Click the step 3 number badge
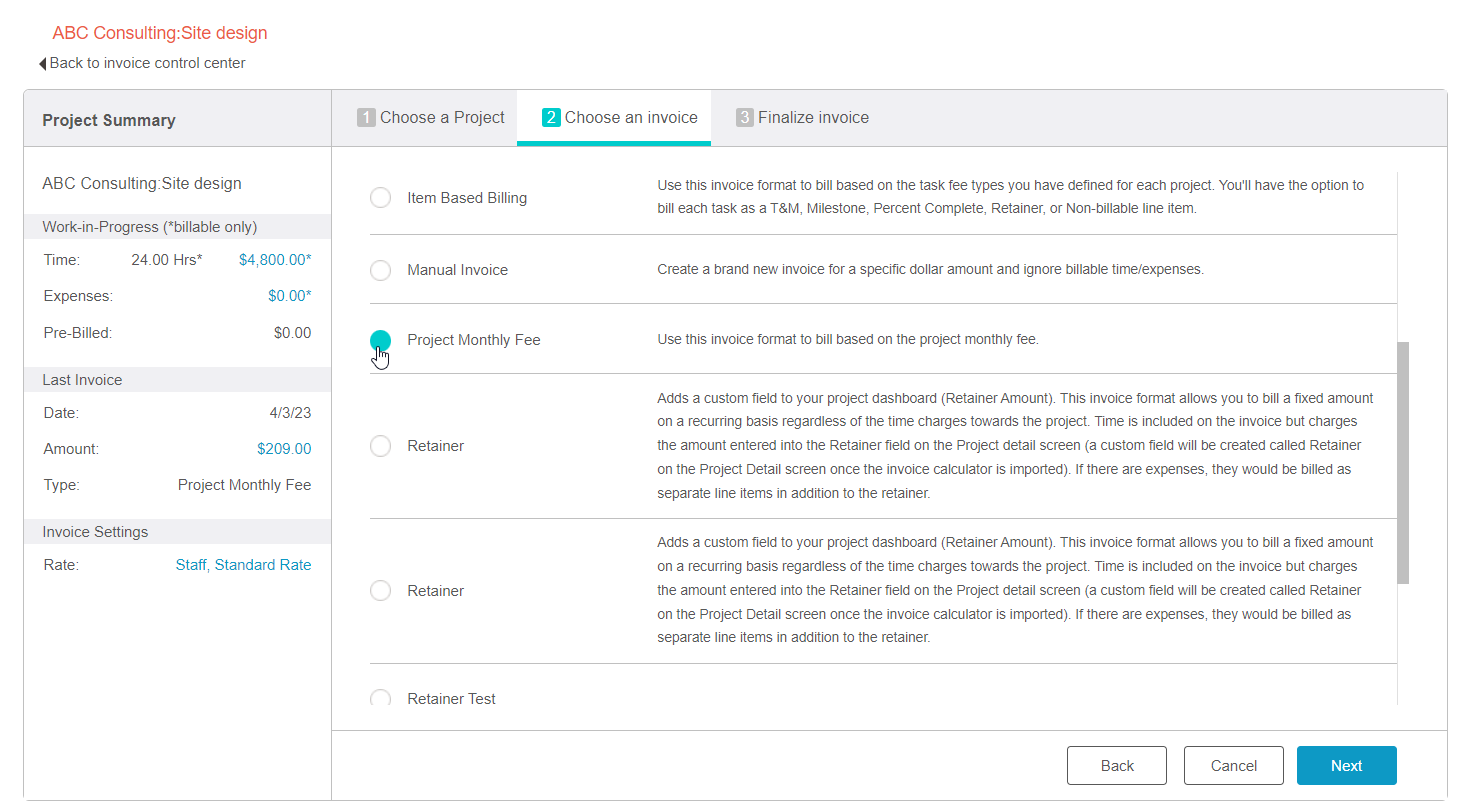This screenshot has width=1467, height=806. point(744,118)
